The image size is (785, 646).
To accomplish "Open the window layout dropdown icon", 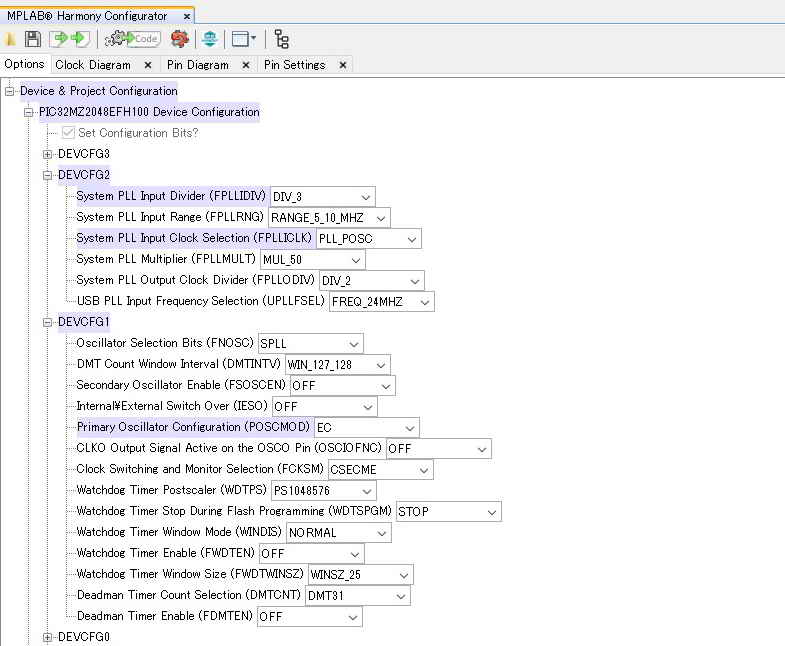I will (244, 39).
